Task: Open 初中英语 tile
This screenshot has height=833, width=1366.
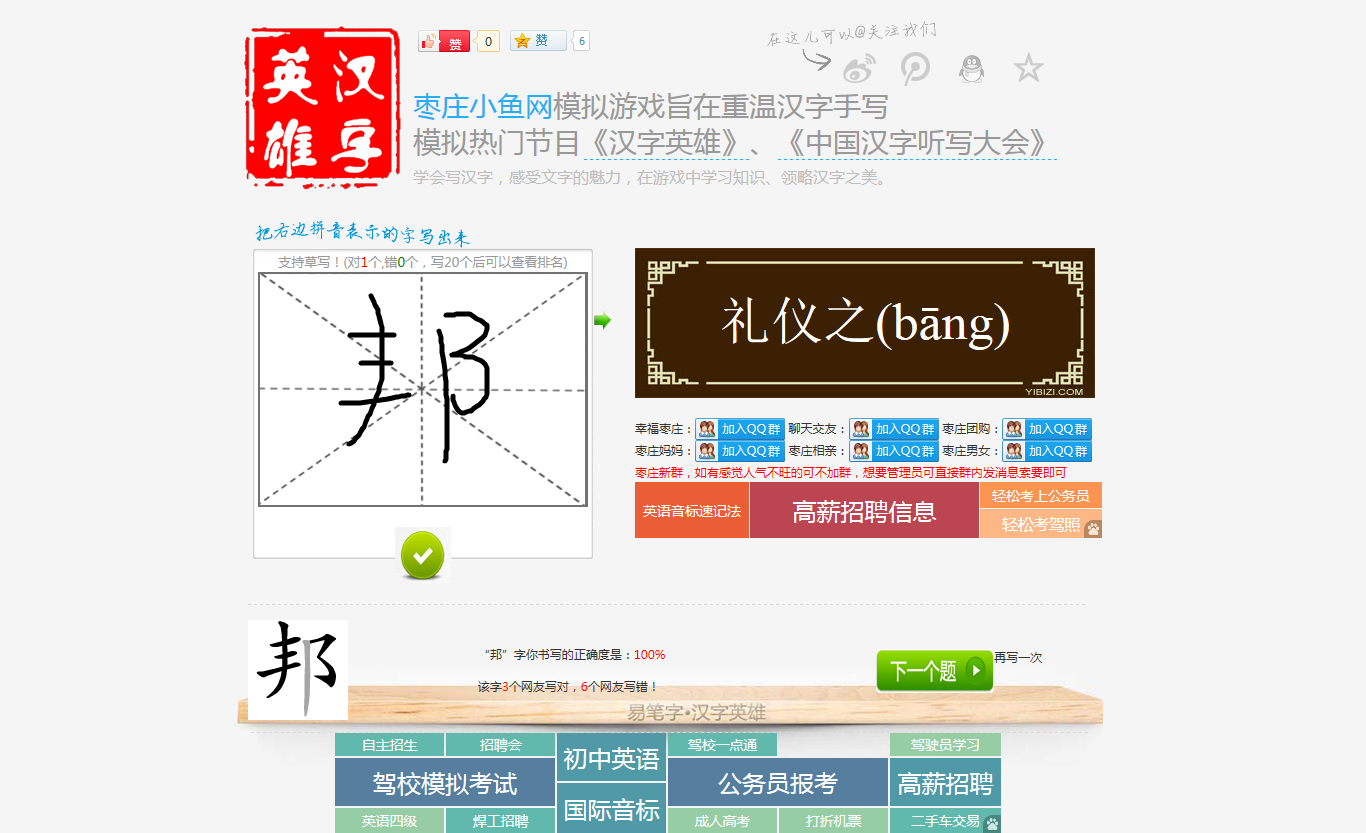Action: [x=612, y=758]
